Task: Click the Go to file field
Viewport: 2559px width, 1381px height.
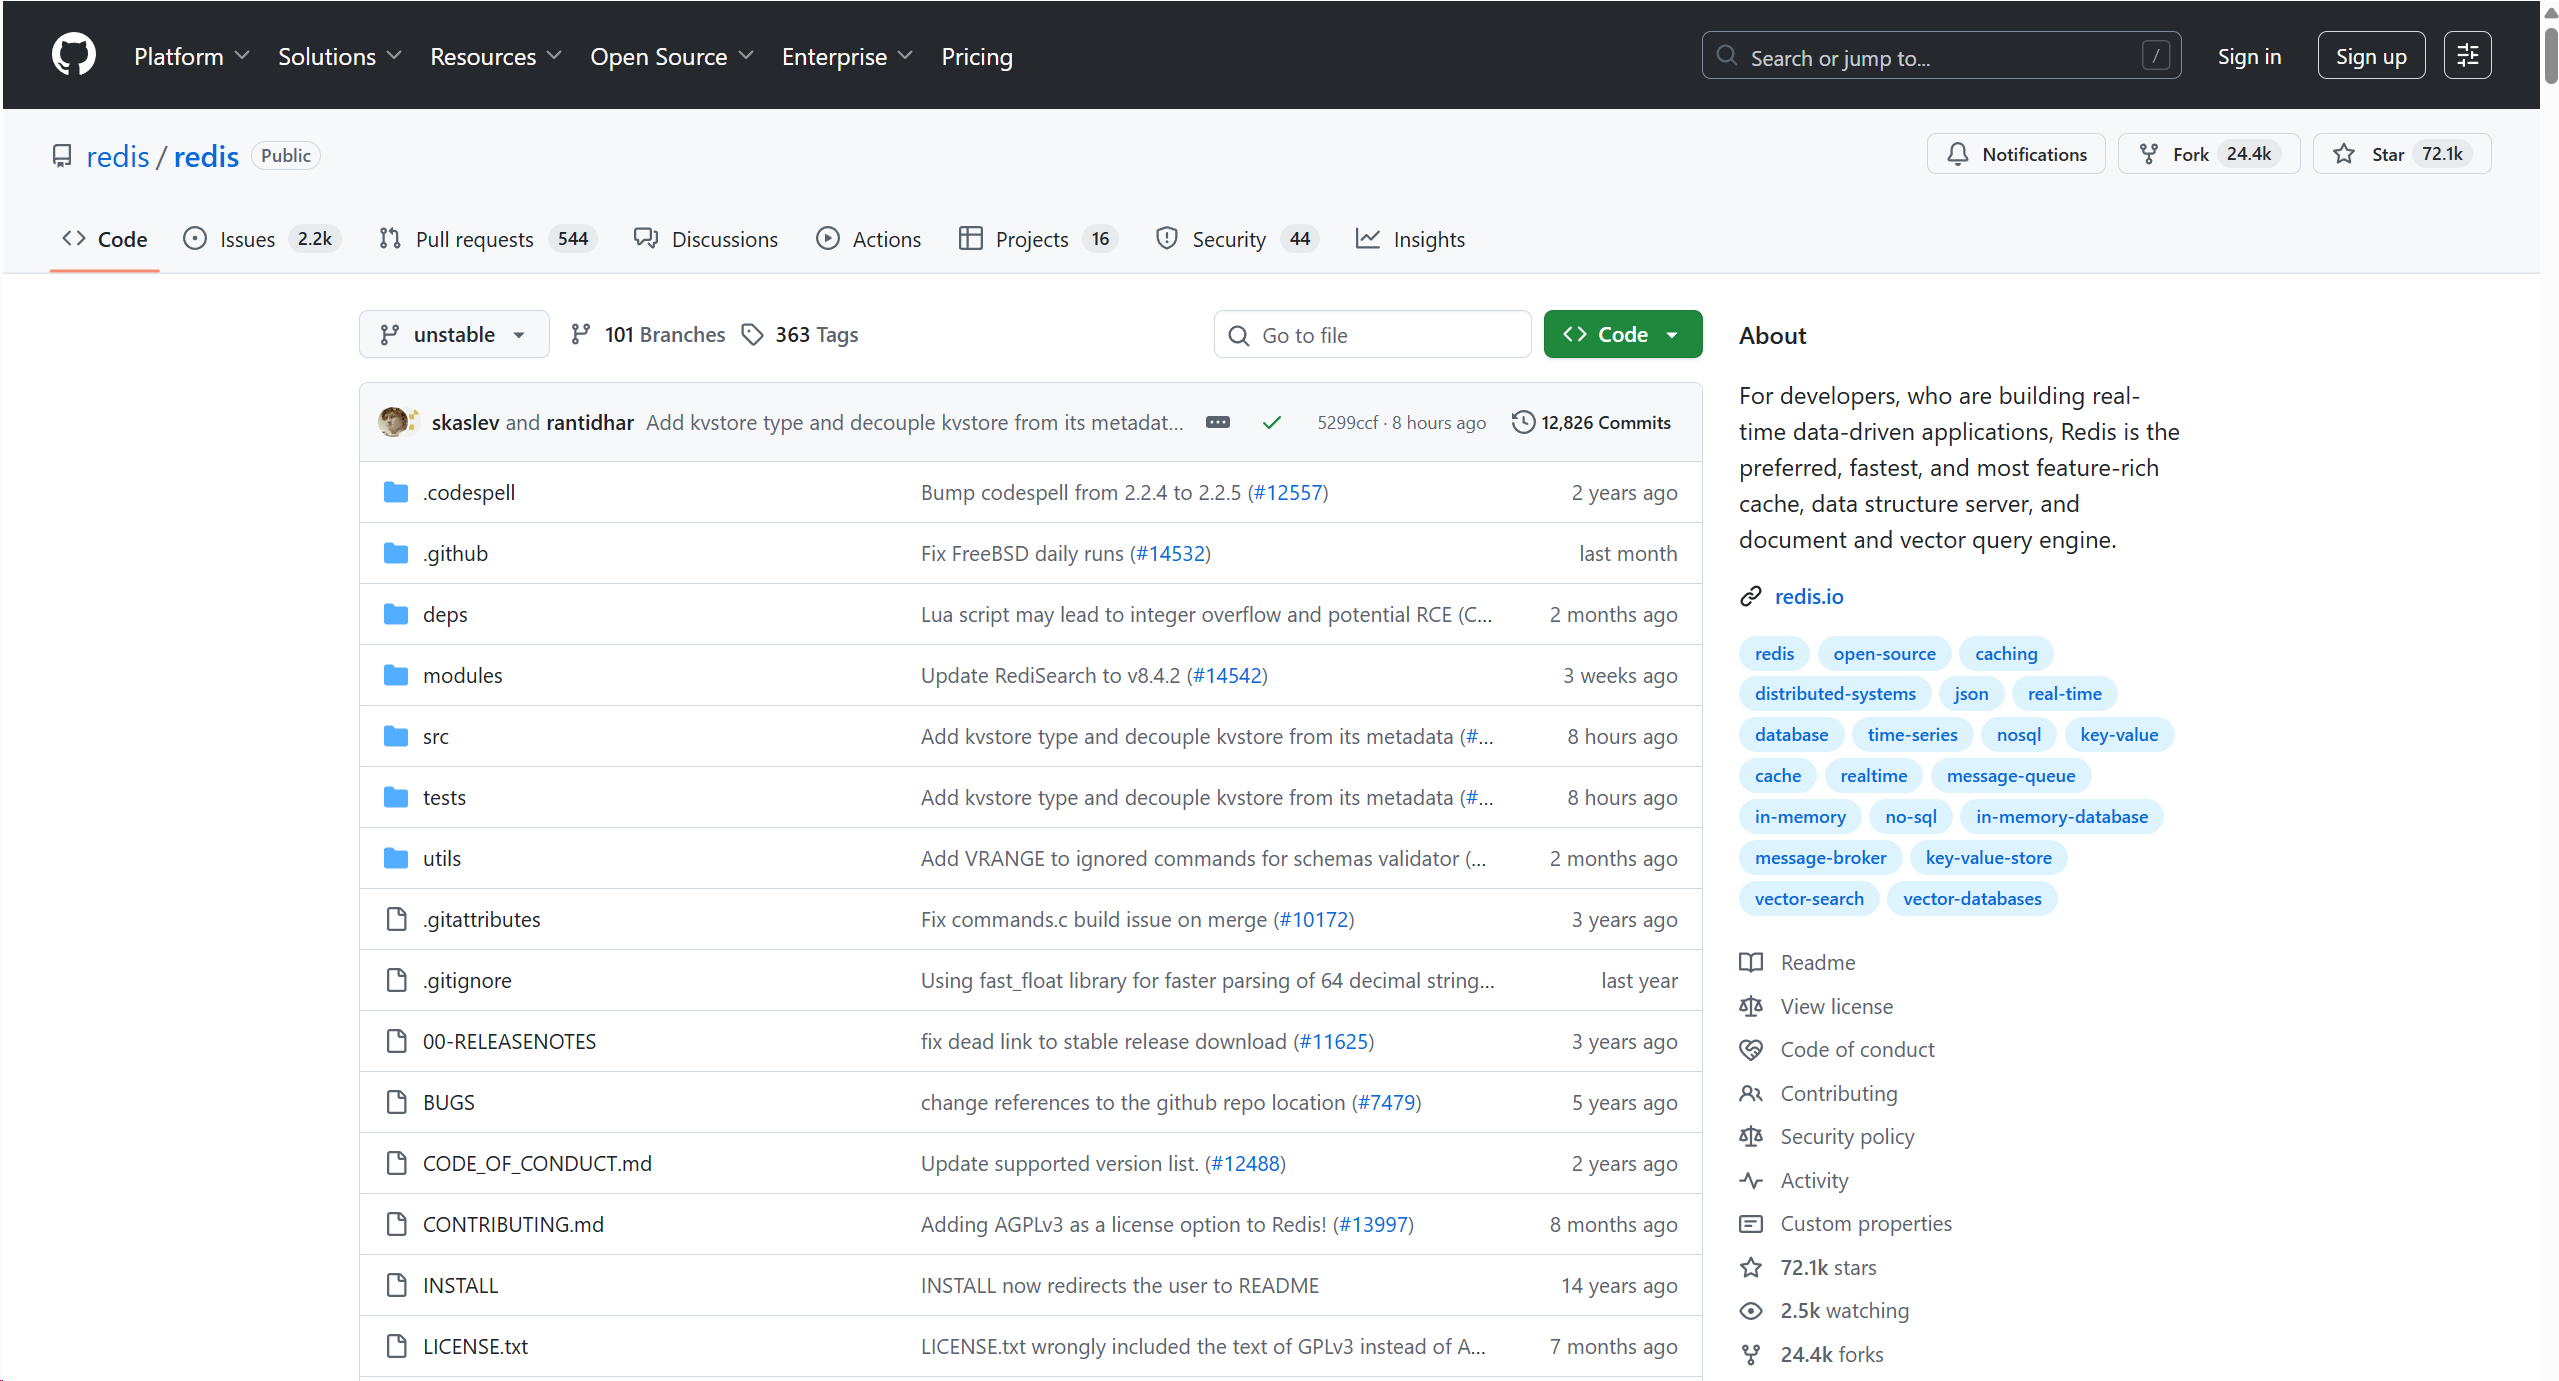Action: (x=1372, y=335)
